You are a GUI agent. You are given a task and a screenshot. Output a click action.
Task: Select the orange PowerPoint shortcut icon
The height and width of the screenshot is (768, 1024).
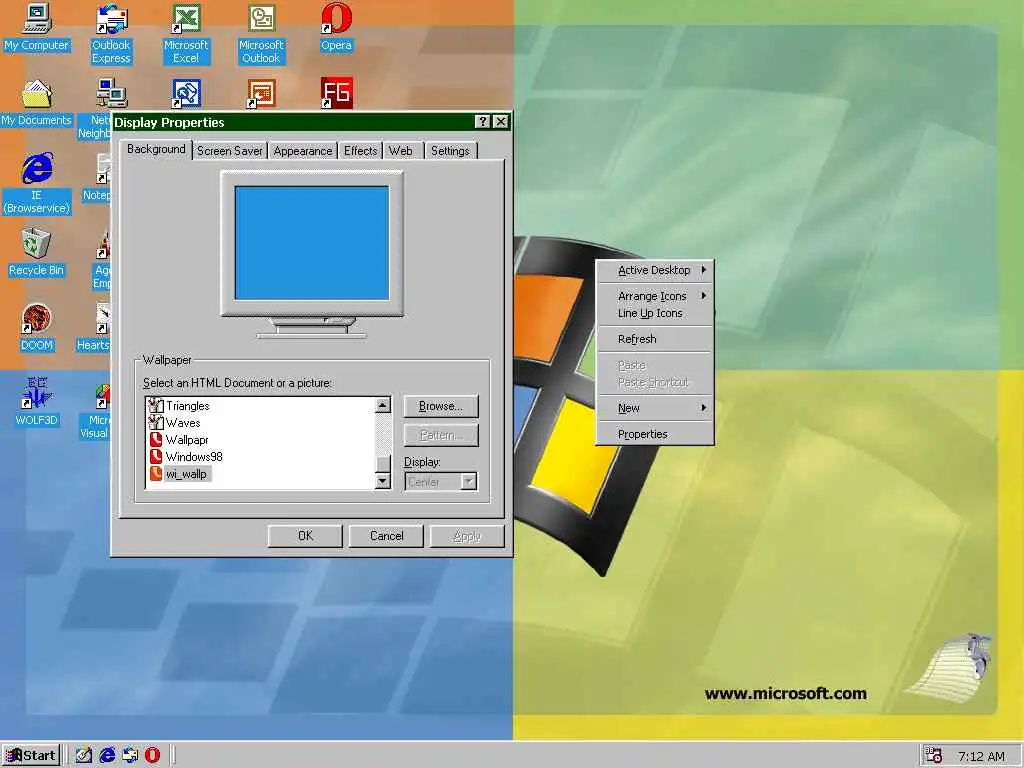[261, 94]
